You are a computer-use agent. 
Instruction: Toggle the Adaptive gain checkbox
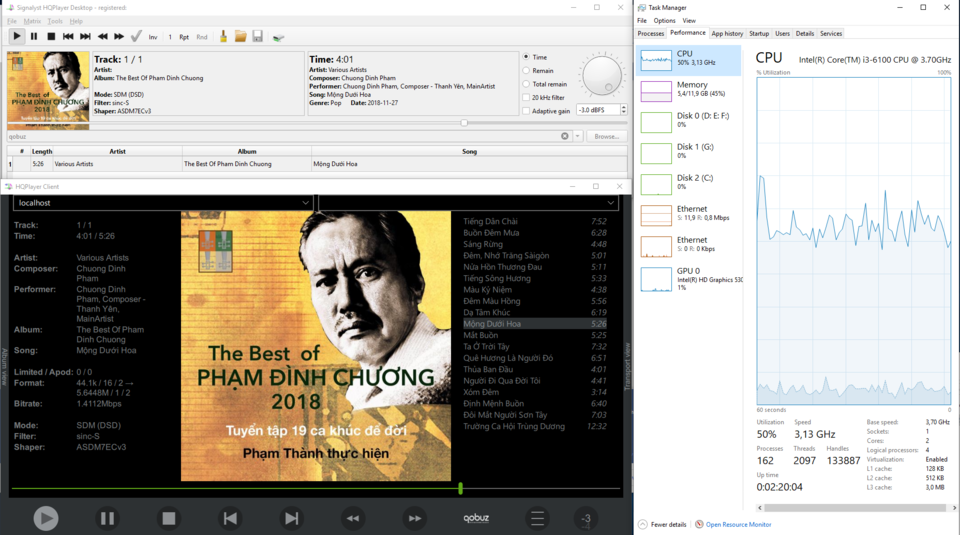point(526,111)
